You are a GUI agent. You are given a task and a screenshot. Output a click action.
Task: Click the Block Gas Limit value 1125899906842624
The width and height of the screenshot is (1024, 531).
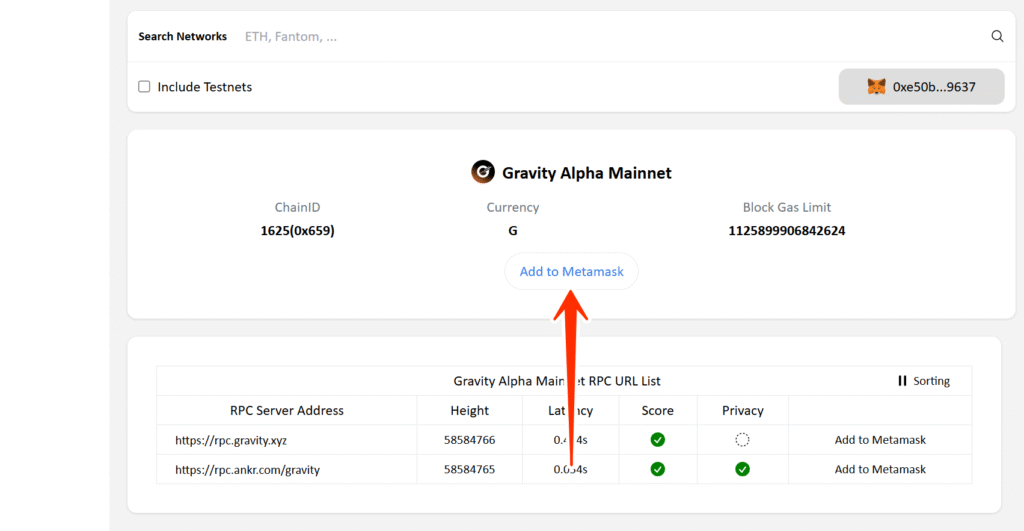pyautogui.click(x=786, y=231)
